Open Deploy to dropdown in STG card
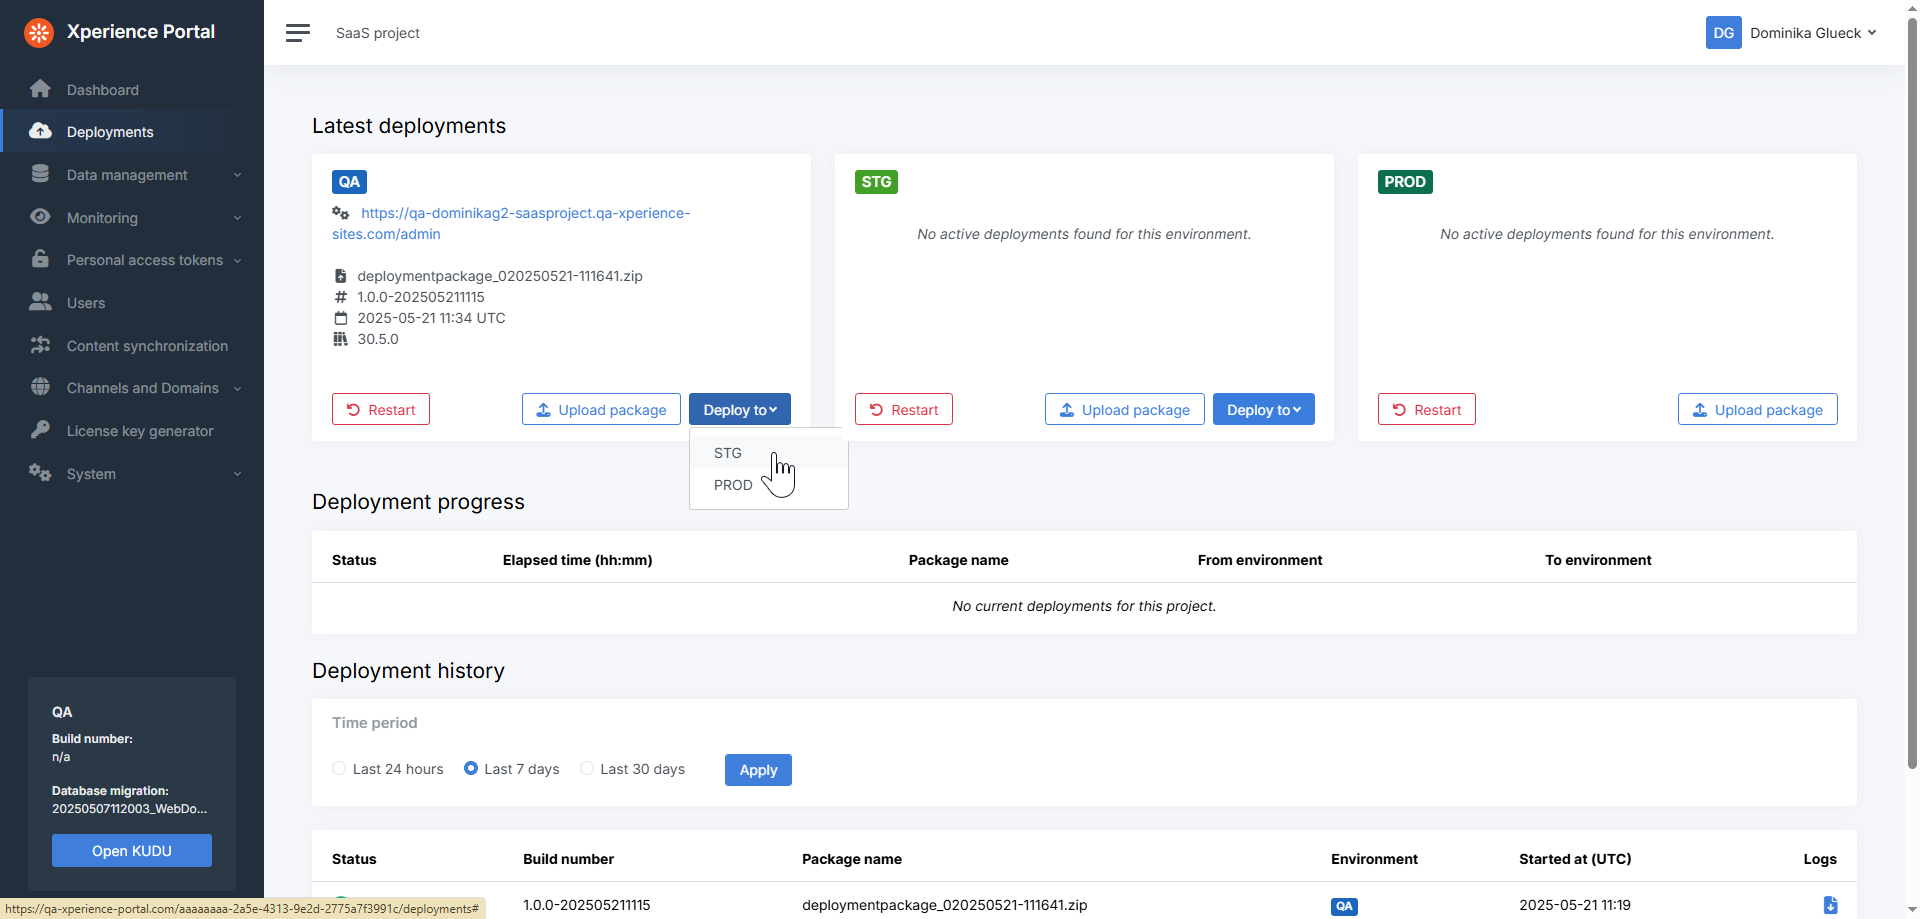 coord(1263,410)
